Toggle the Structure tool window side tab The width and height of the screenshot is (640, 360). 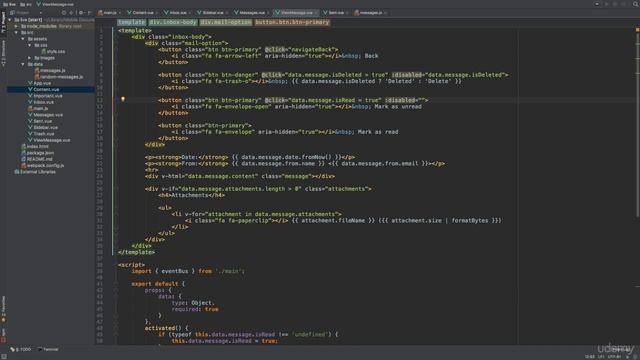pyautogui.click(x=3, y=53)
